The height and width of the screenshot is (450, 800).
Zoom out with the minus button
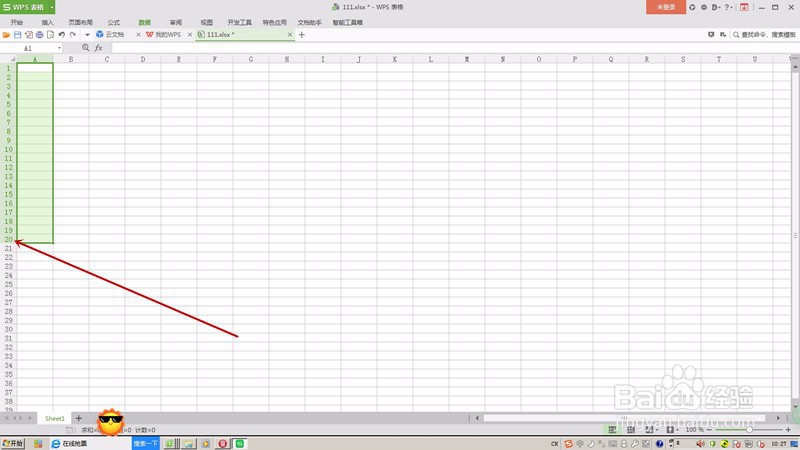point(710,430)
